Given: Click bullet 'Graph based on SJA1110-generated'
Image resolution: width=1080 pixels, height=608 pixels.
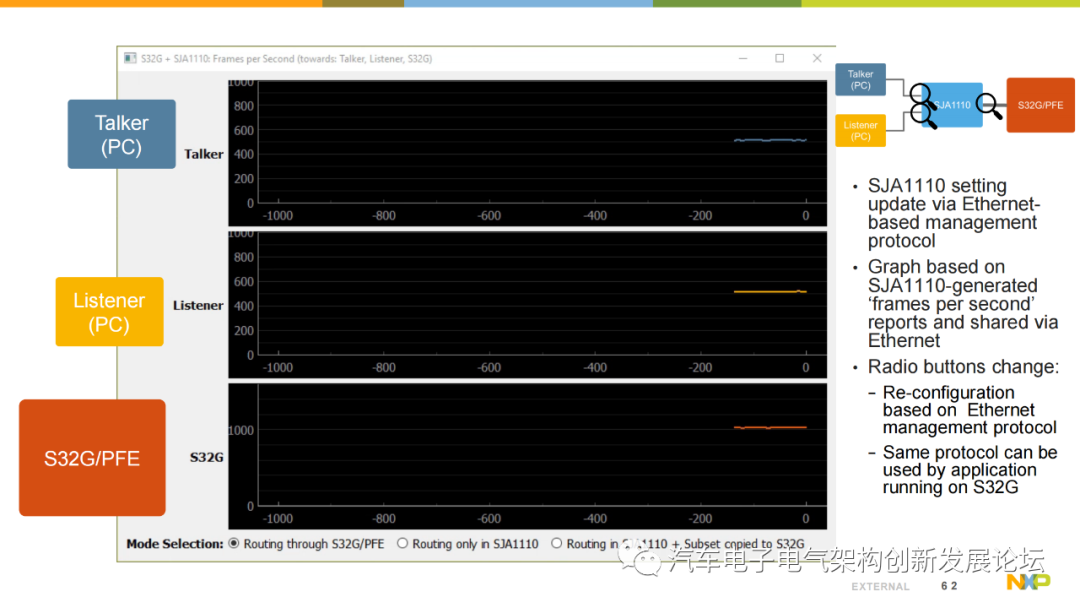Looking at the screenshot, I should (x=963, y=304).
